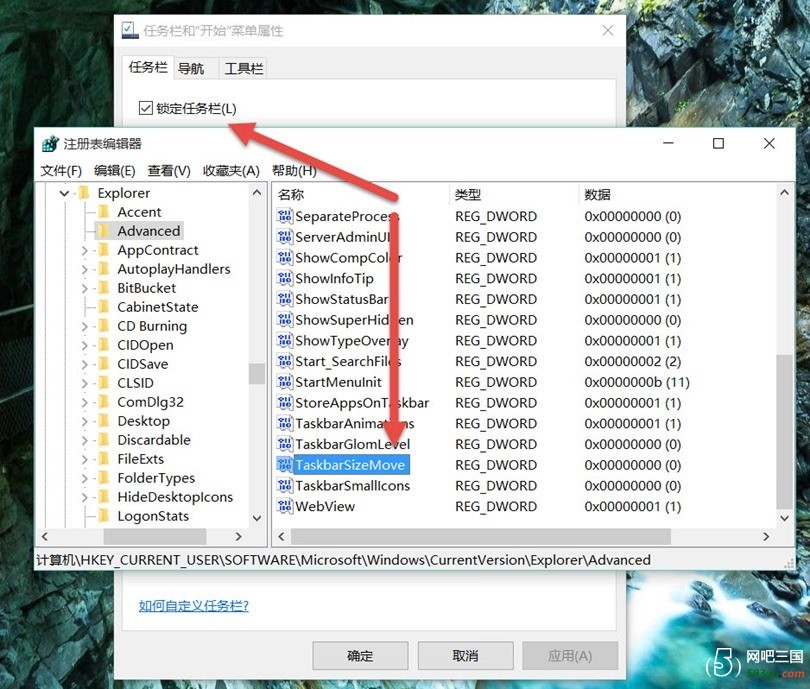
Task: Click the Start_SearchFiles value icon
Action: point(285,361)
